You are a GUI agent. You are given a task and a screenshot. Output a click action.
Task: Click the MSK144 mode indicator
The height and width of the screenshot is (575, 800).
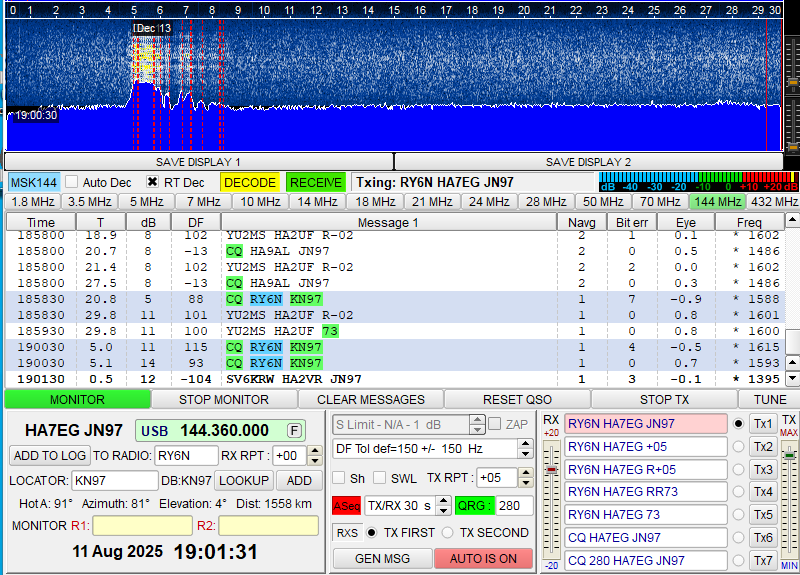tap(33, 183)
